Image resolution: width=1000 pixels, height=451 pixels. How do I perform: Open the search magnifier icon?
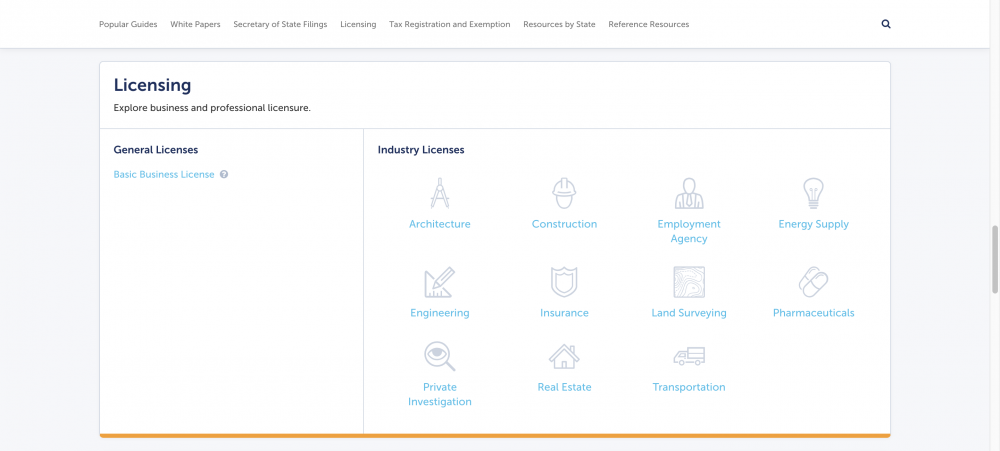[886, 24]
